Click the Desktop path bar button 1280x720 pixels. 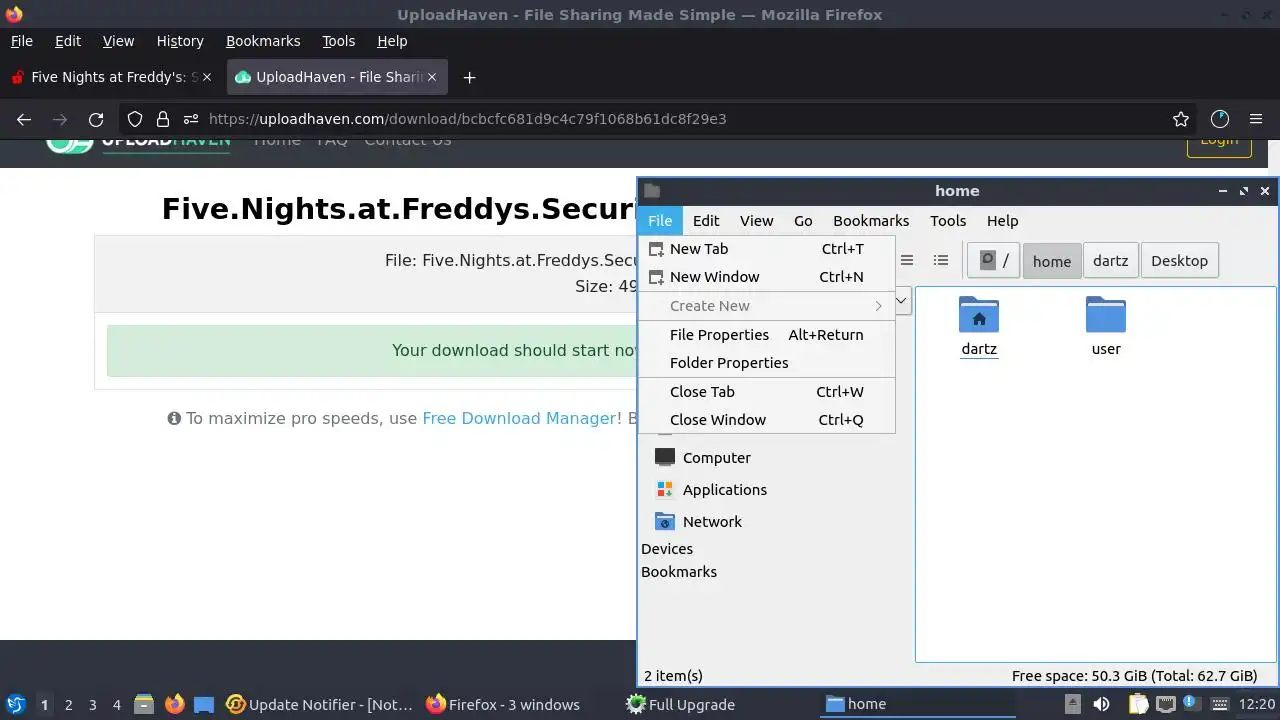tap(1179, 261)
